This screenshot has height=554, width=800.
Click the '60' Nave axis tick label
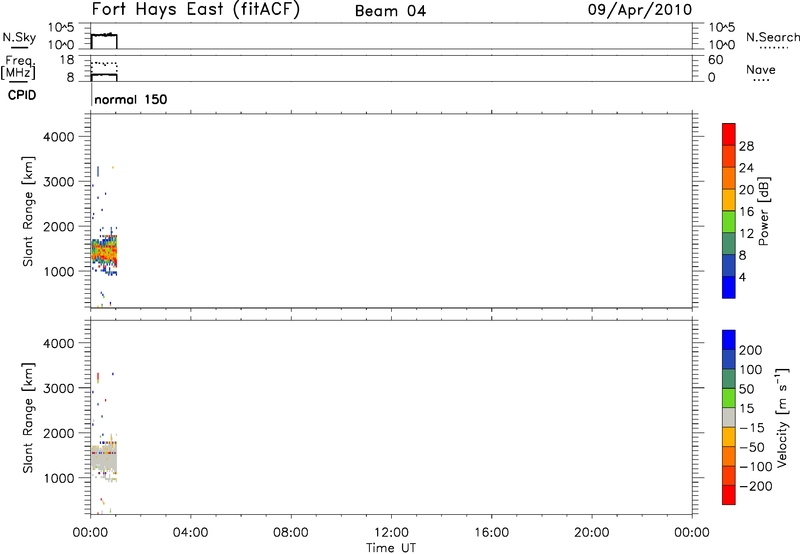point(715,60)
